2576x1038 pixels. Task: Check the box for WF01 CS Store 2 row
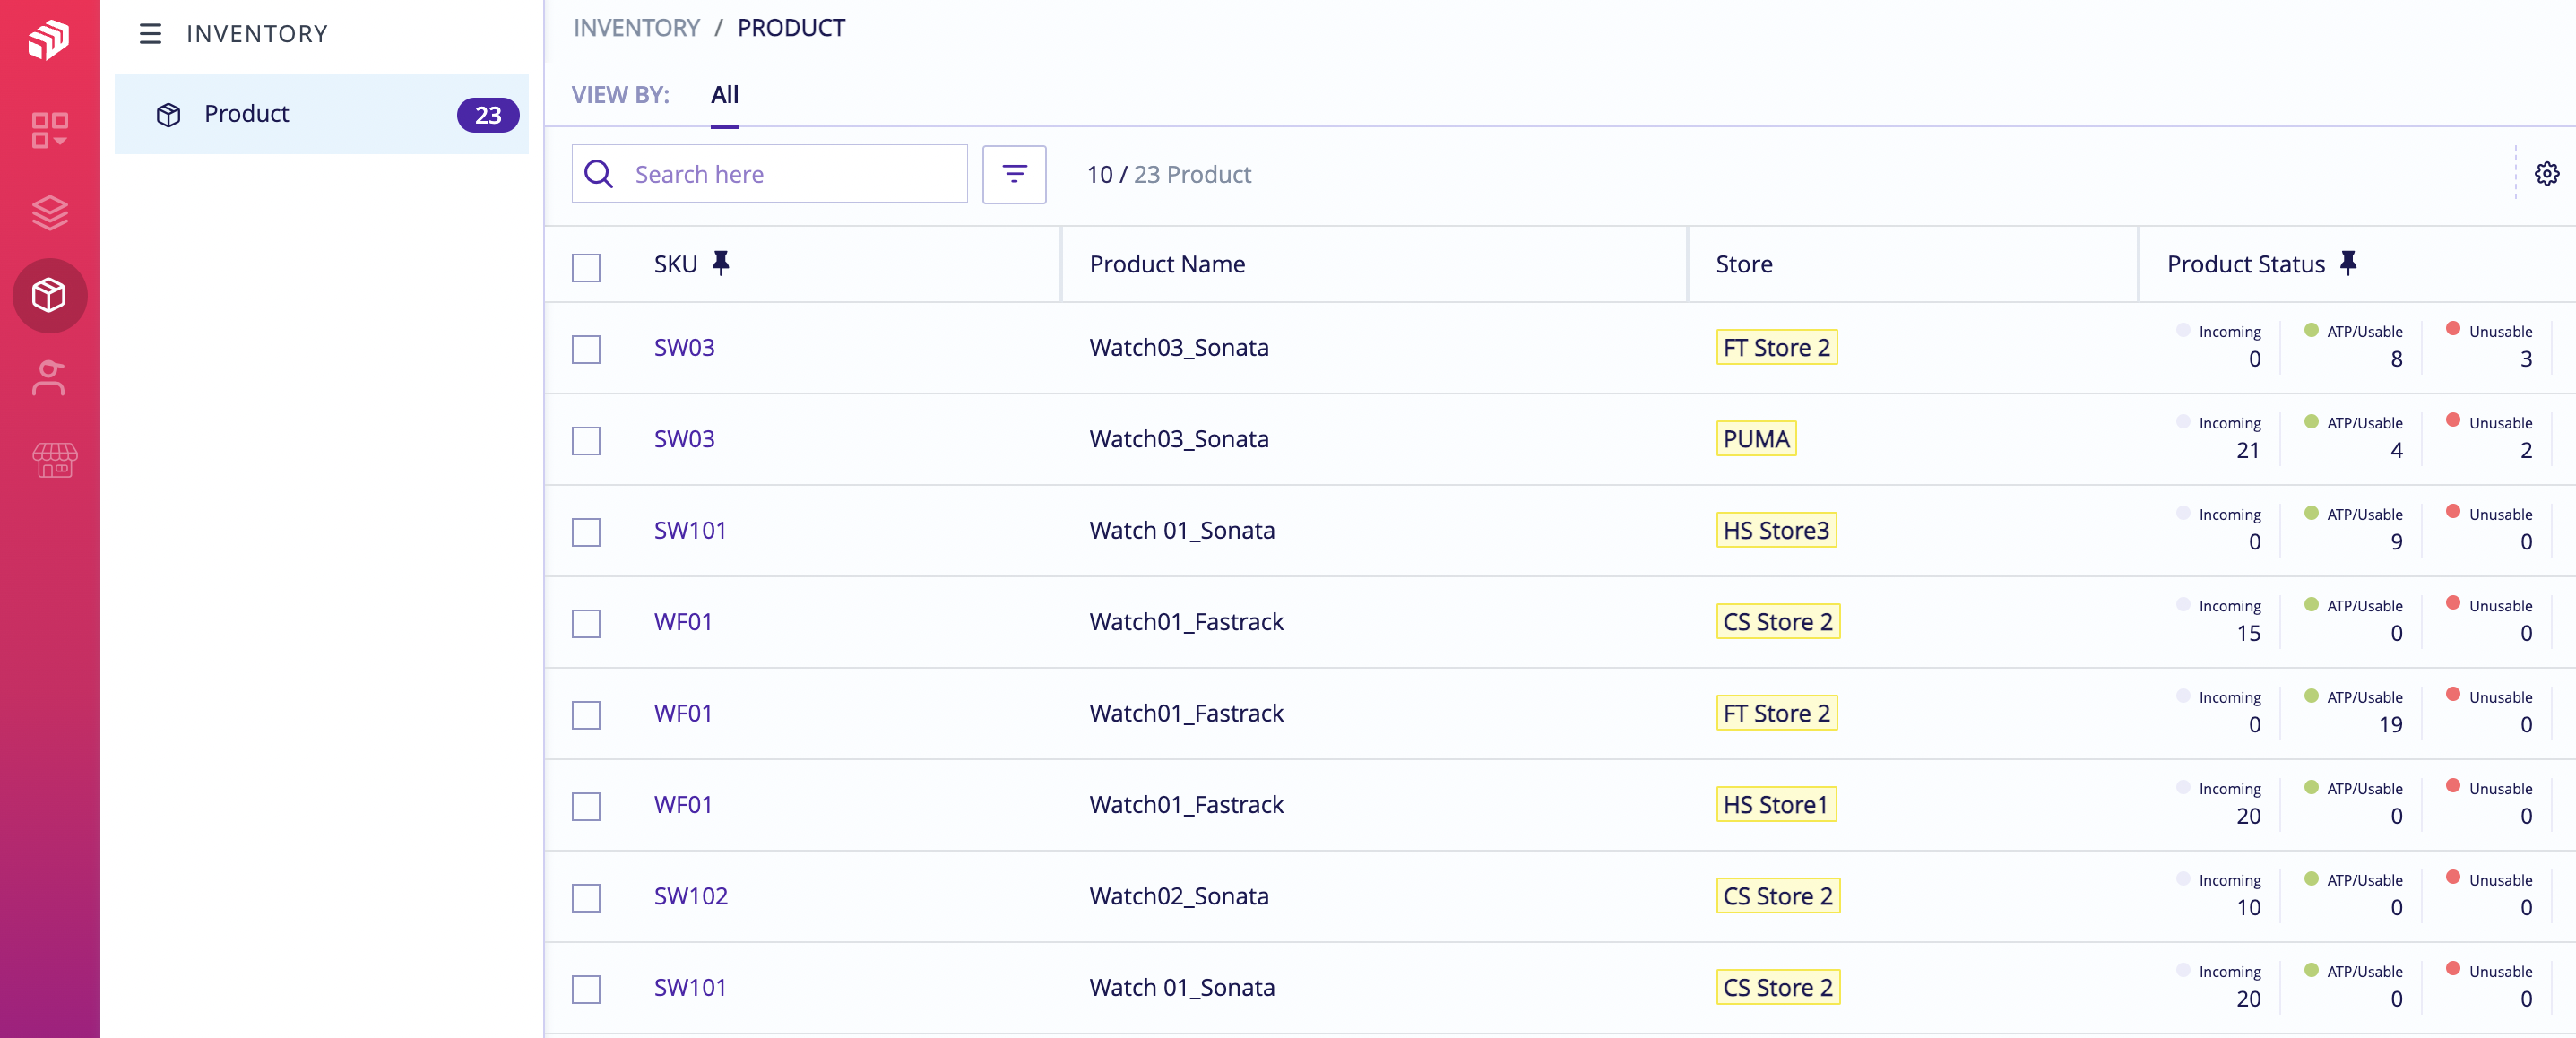tap(586, 624)
